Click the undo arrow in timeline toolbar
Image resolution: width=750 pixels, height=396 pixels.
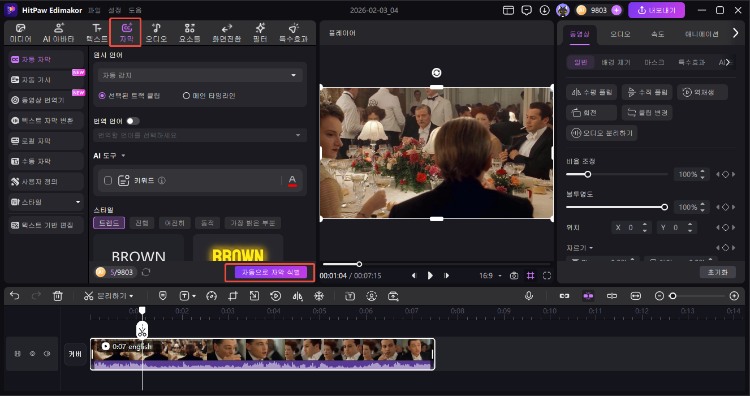14,296
